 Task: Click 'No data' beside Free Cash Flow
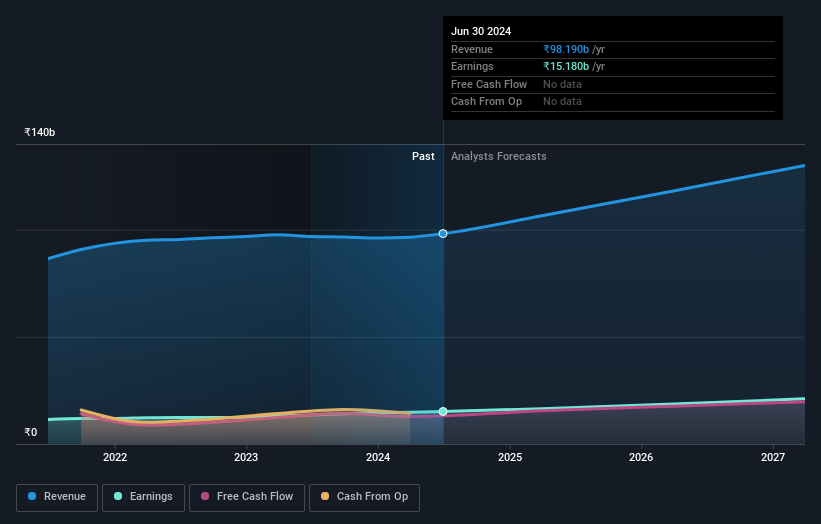(x=562, y=84)
